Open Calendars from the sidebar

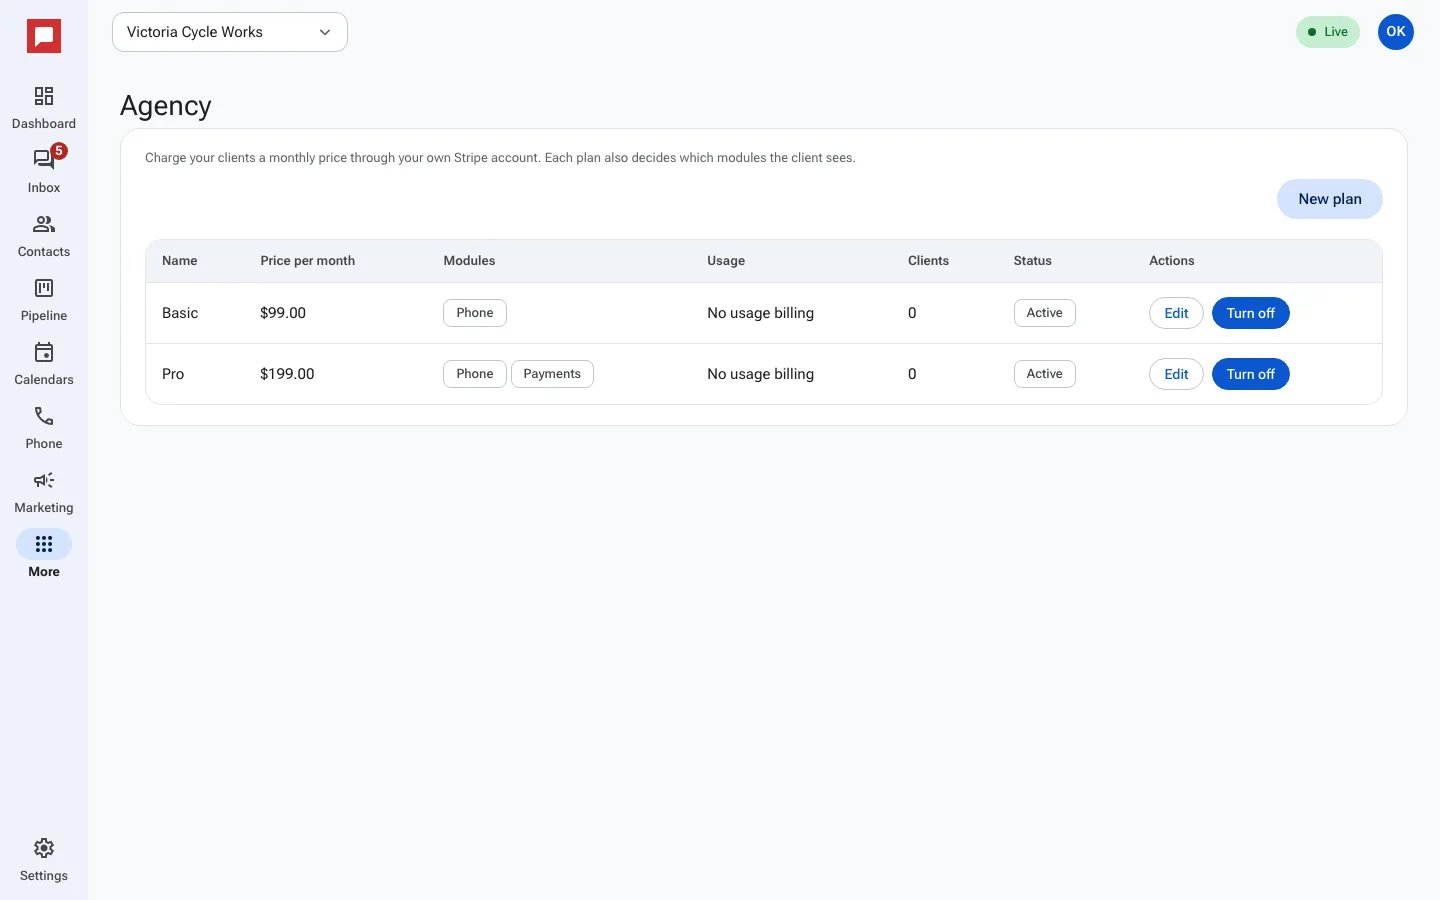pos(44,364)
